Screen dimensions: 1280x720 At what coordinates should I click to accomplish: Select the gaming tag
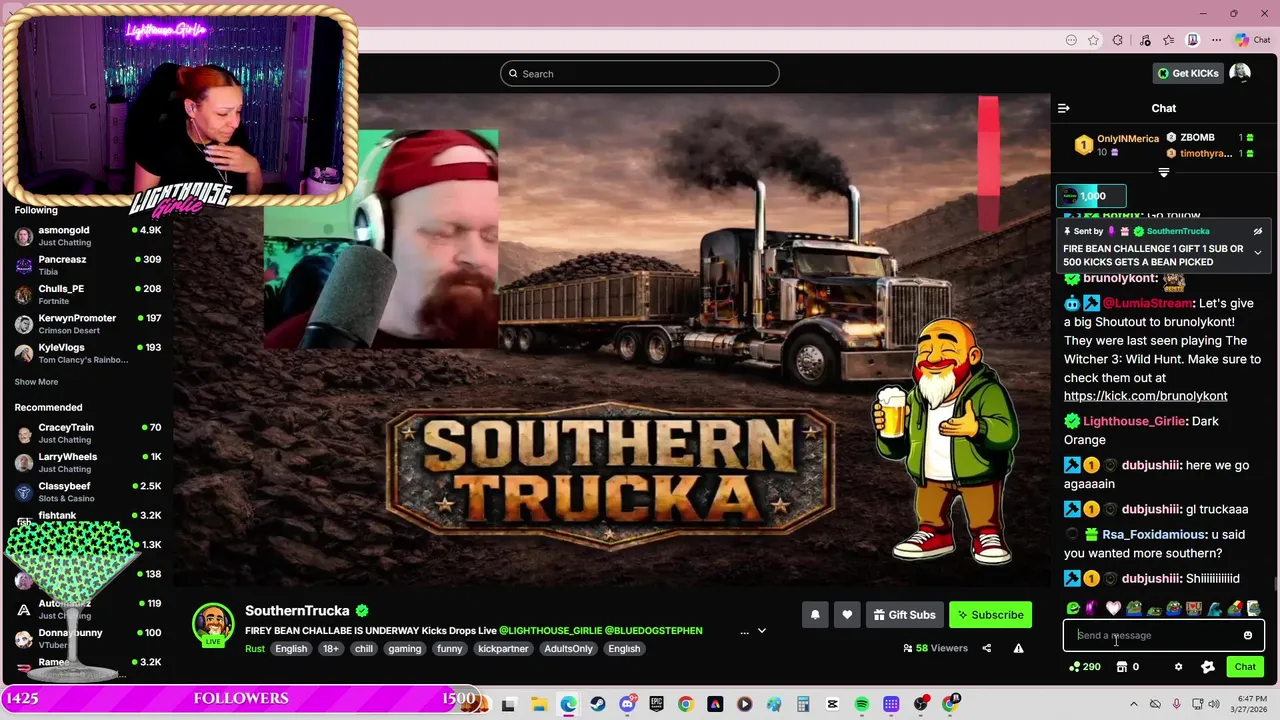pos(405,648)
